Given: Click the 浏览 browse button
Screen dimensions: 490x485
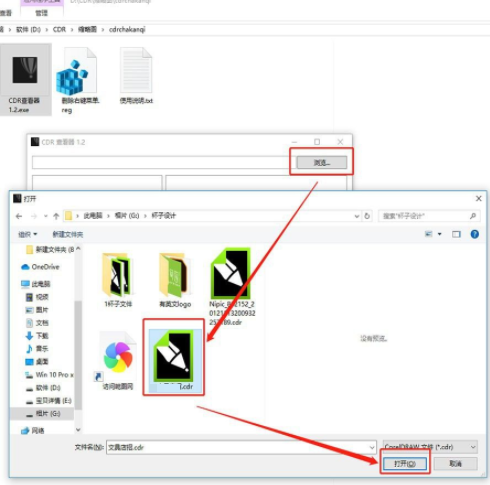Looking at the screenshot, I should click(x=322, y=162).
